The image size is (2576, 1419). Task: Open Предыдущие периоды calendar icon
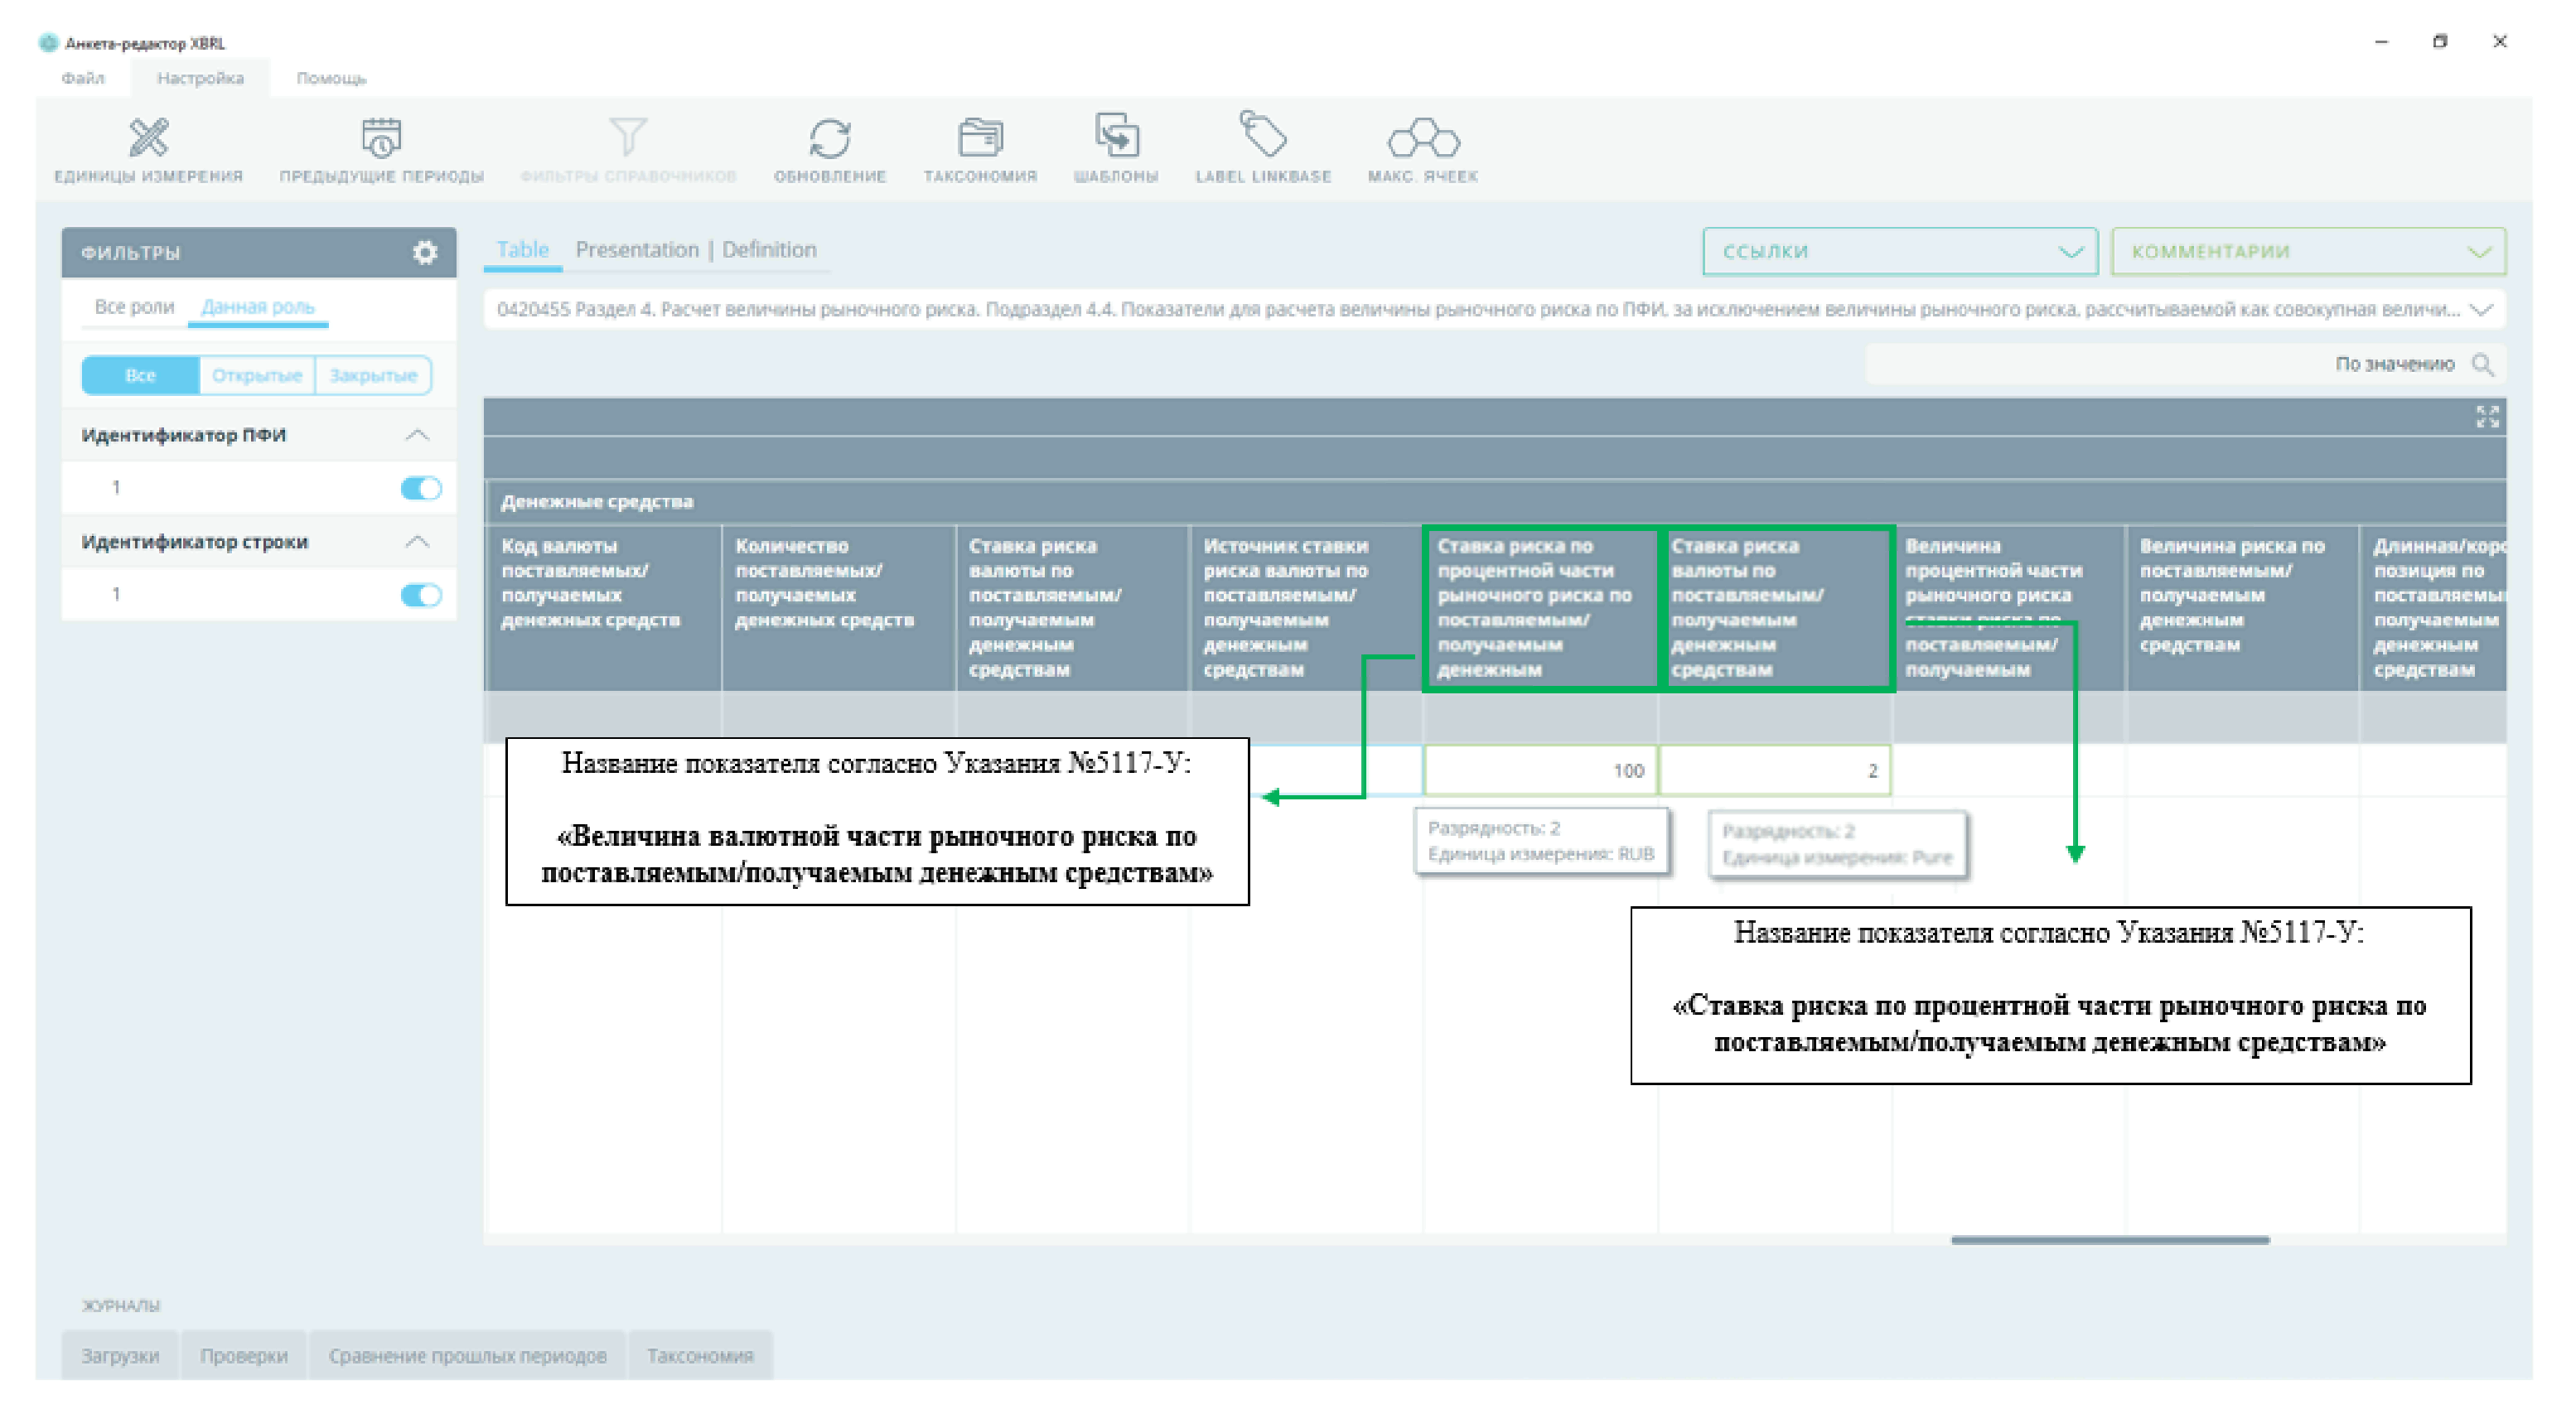[381, 138]
